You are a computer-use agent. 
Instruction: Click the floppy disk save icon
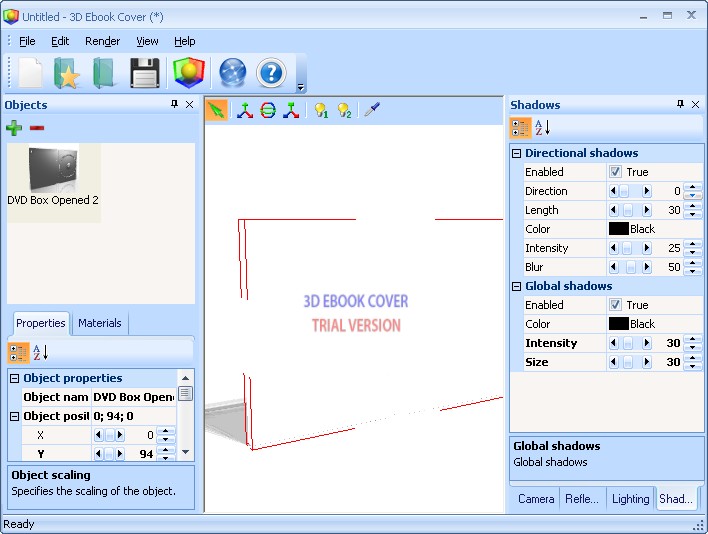145,73
